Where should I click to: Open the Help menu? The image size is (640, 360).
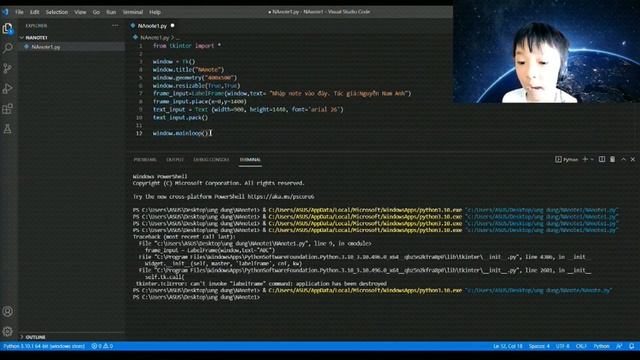pos(155,12)
